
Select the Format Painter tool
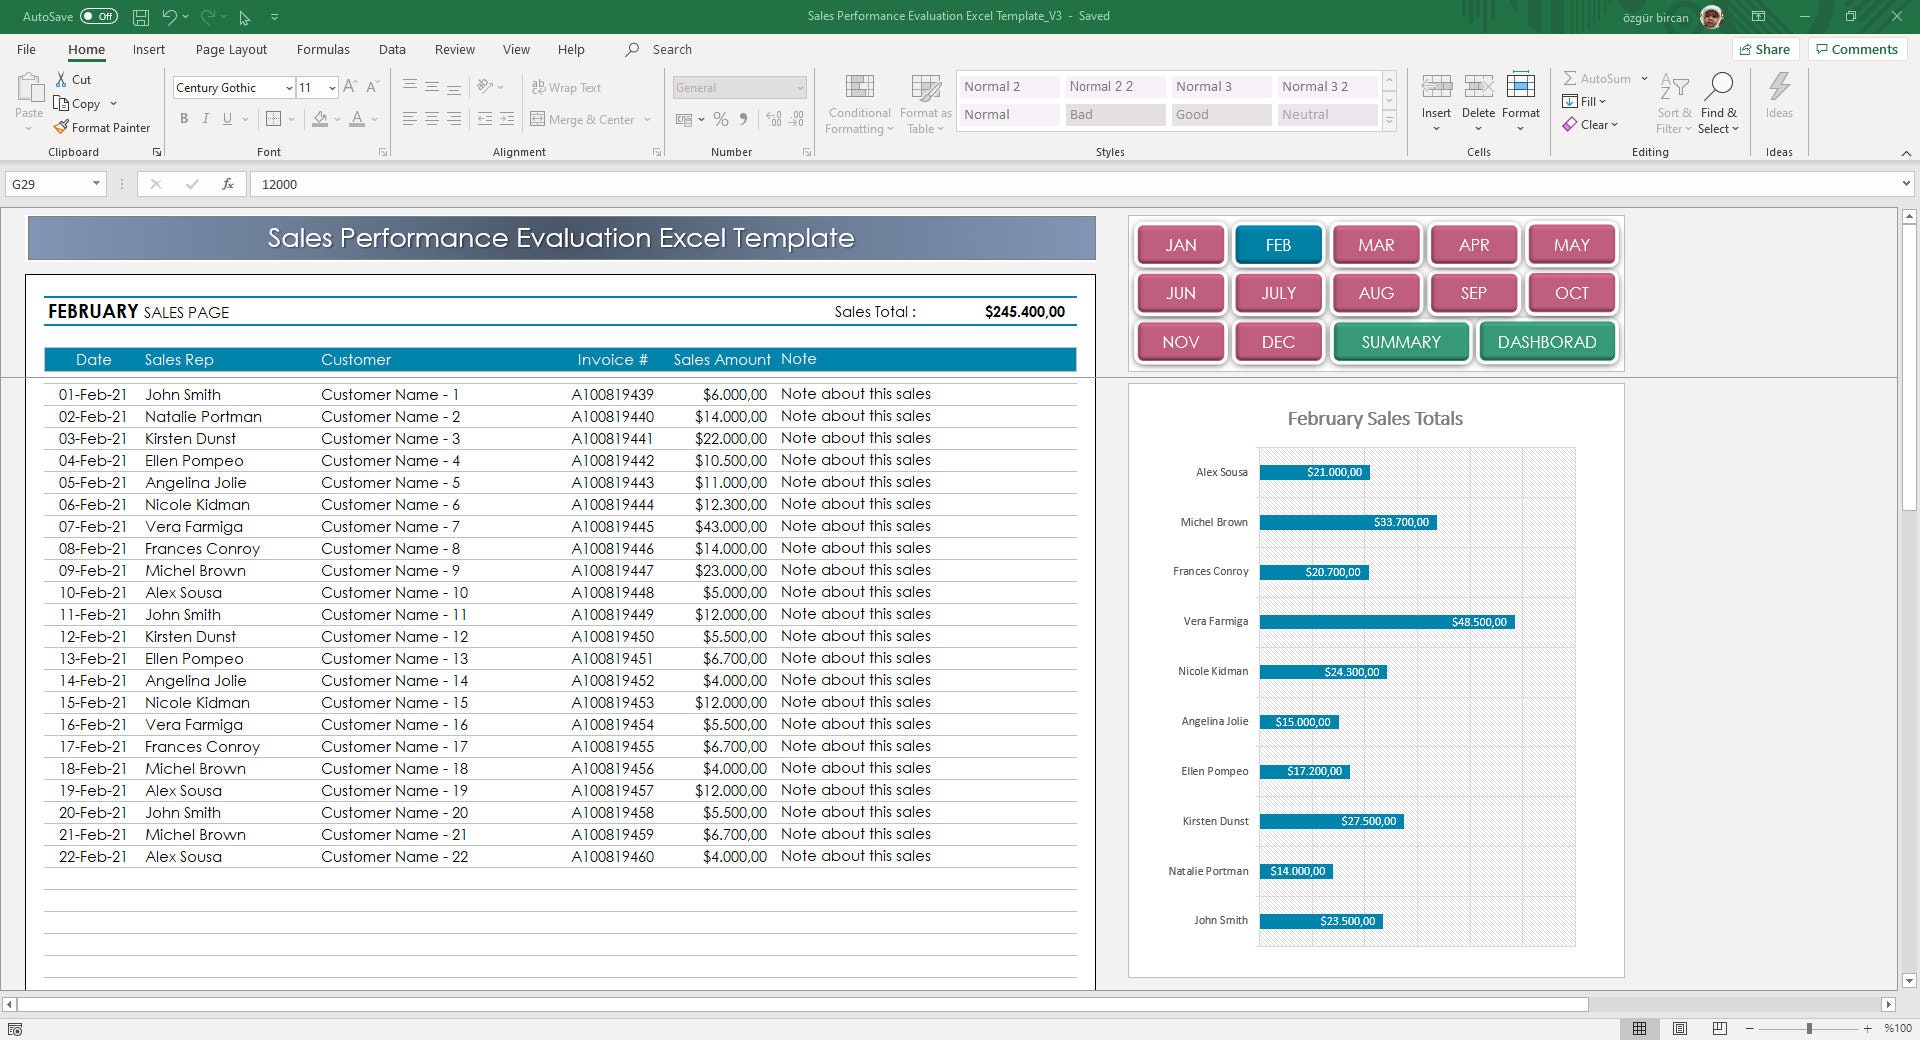(x=103, y=127)
